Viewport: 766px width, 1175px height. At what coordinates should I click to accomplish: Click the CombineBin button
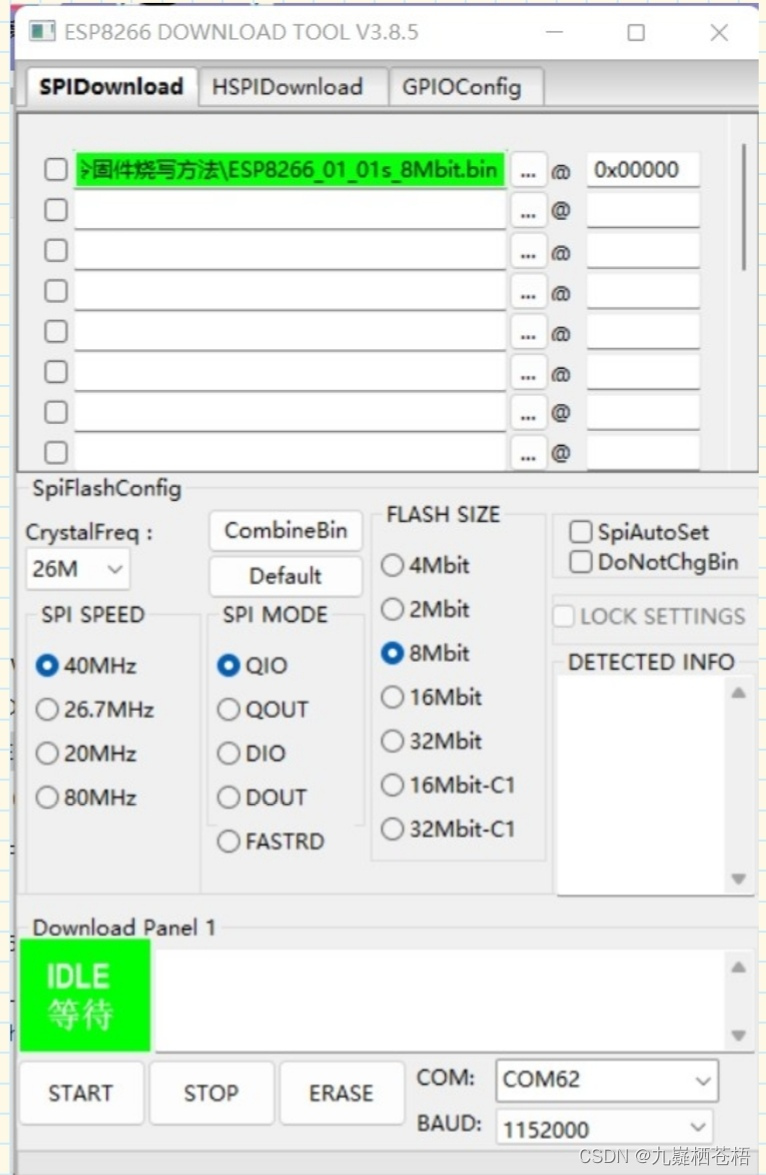click(286, 531)
